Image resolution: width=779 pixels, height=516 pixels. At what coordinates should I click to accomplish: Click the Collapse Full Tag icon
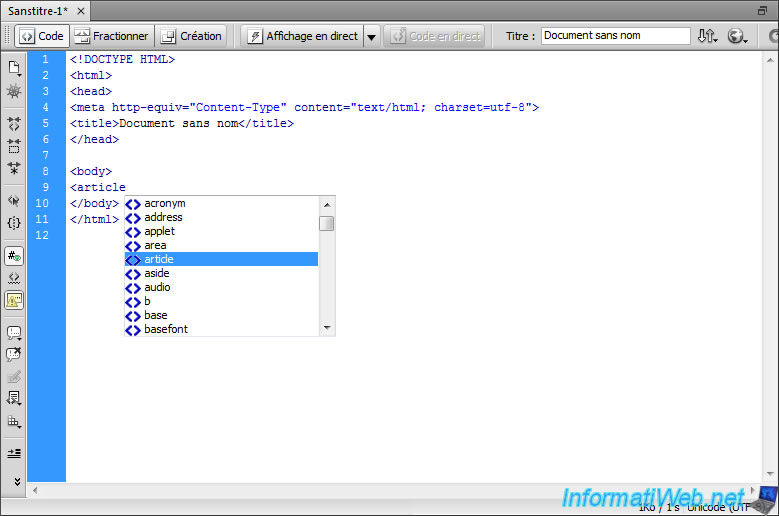(14, 124)
